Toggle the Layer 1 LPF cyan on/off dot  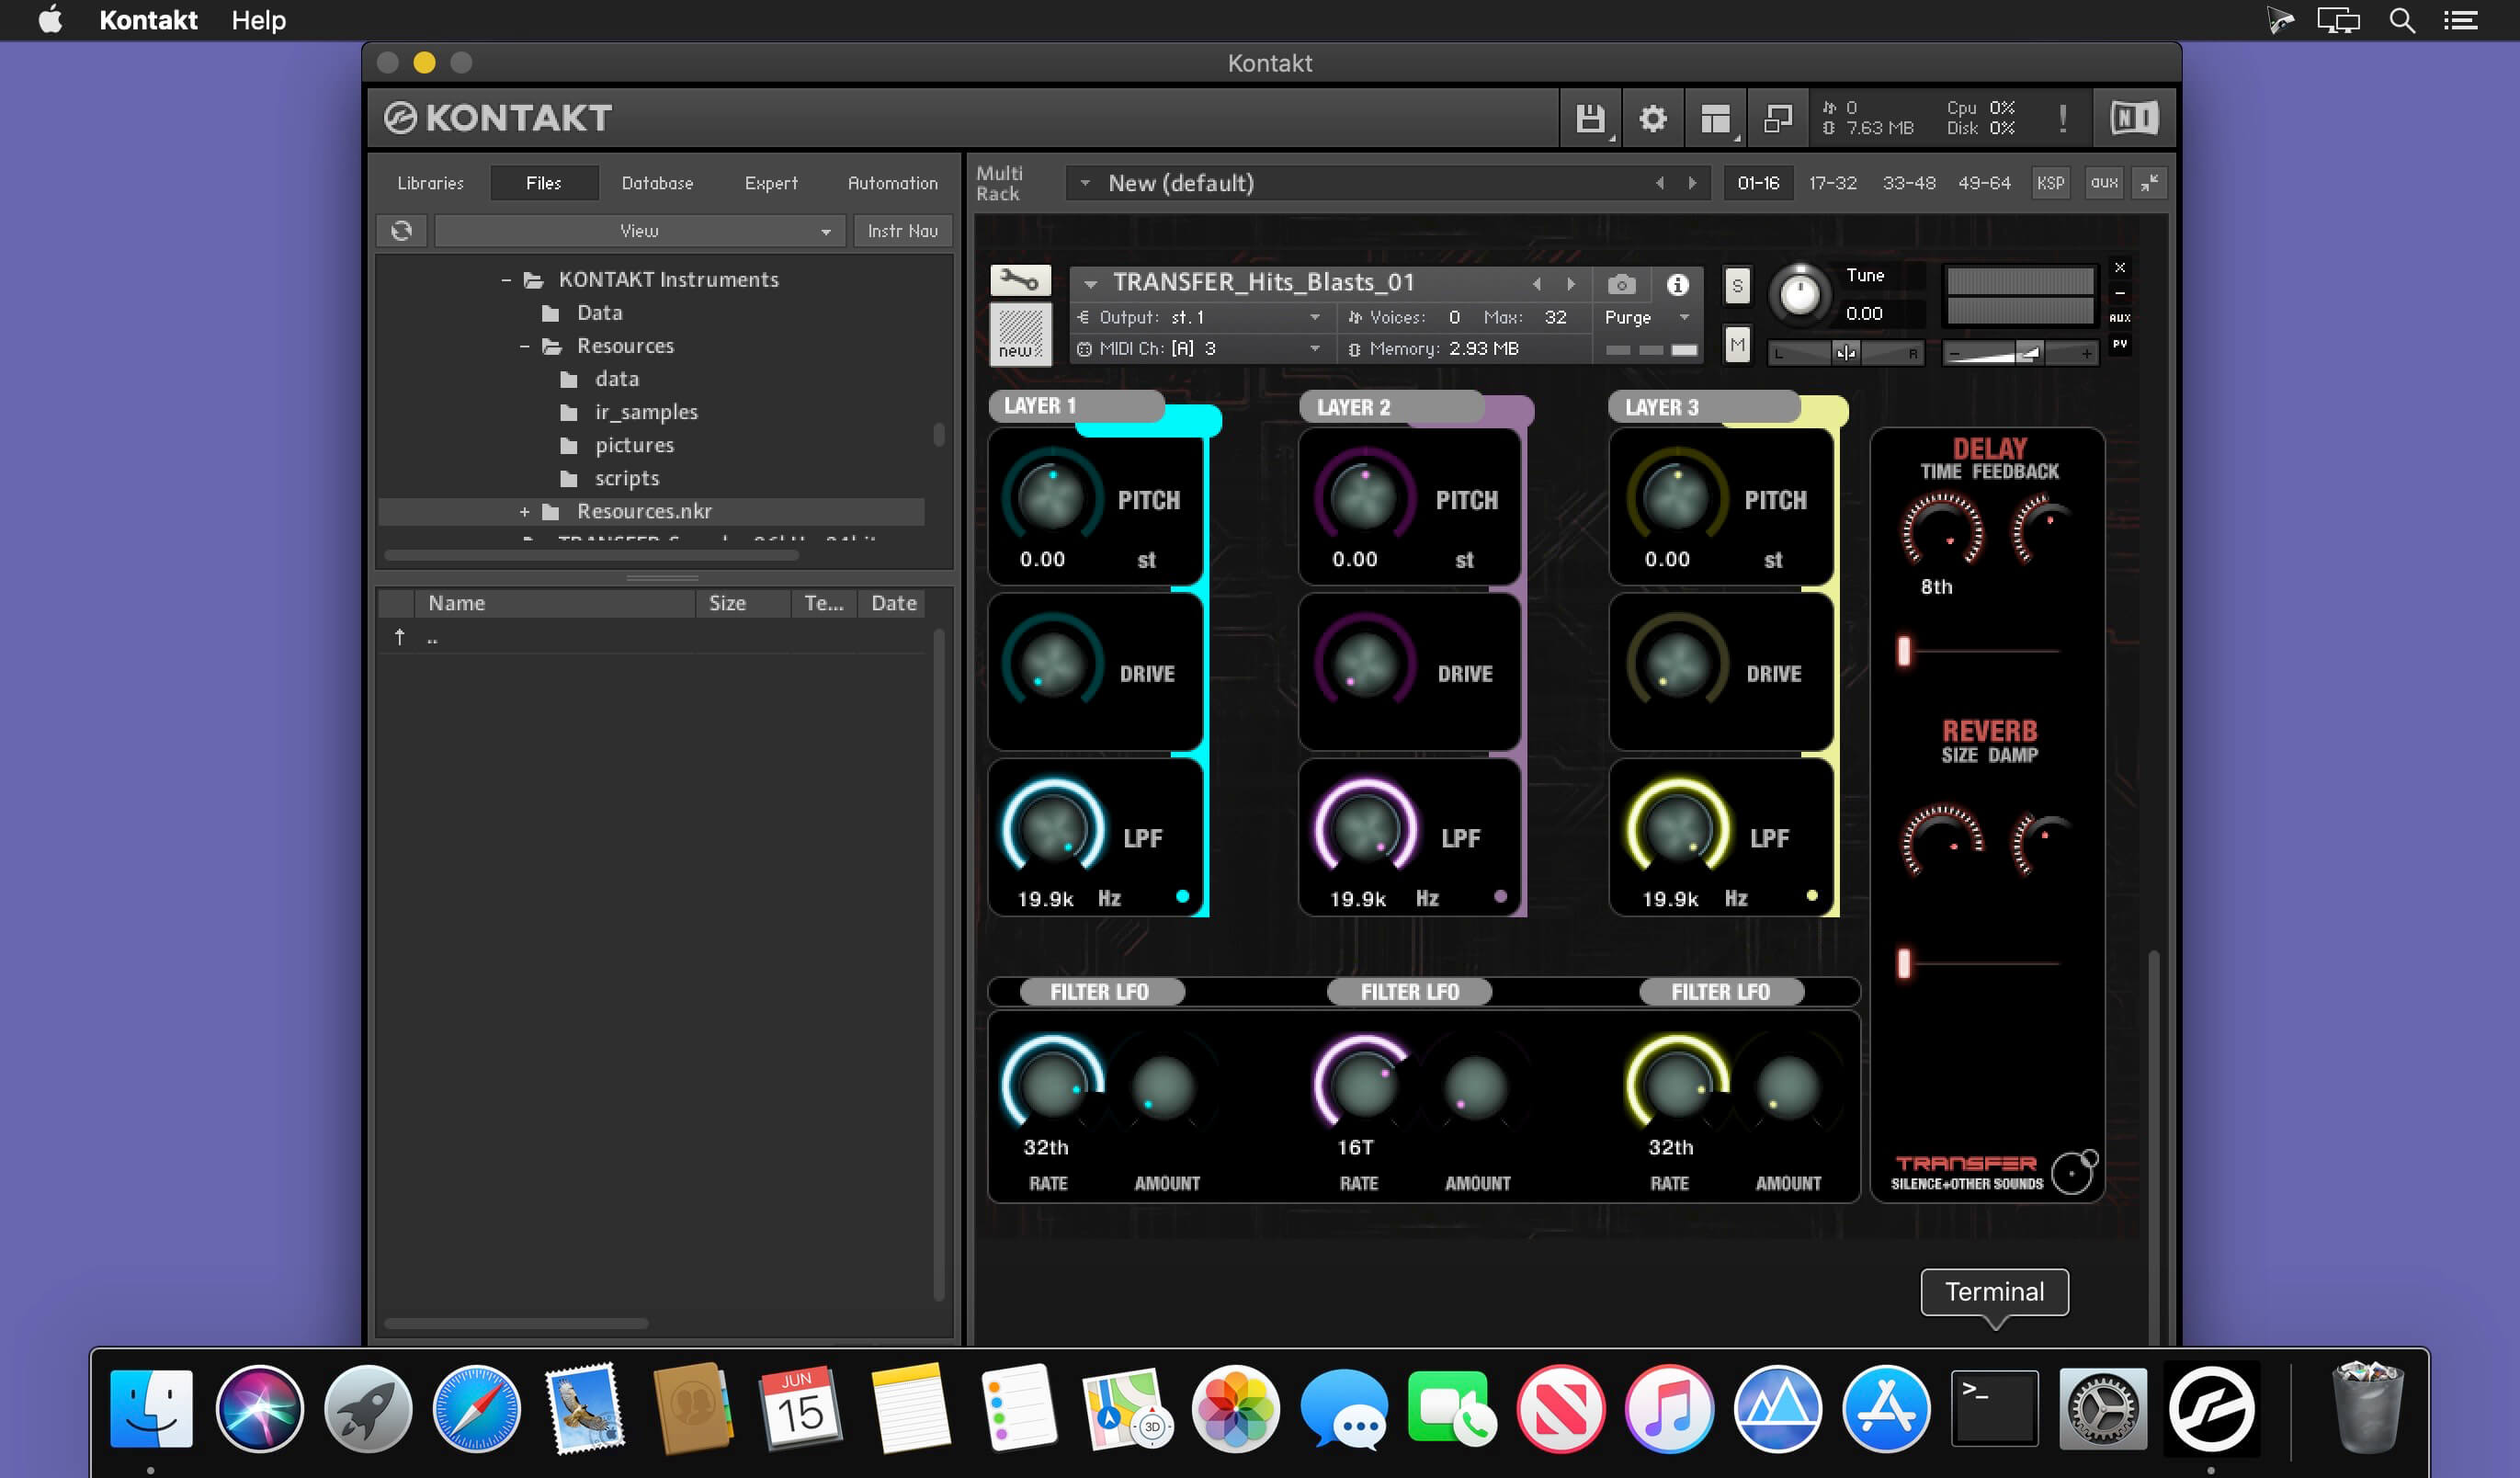point(1183,896)
